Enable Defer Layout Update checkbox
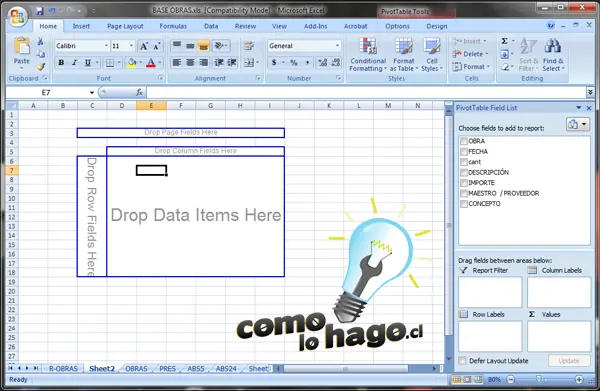This screenshot has width=600, height=391. click(463, 361)
